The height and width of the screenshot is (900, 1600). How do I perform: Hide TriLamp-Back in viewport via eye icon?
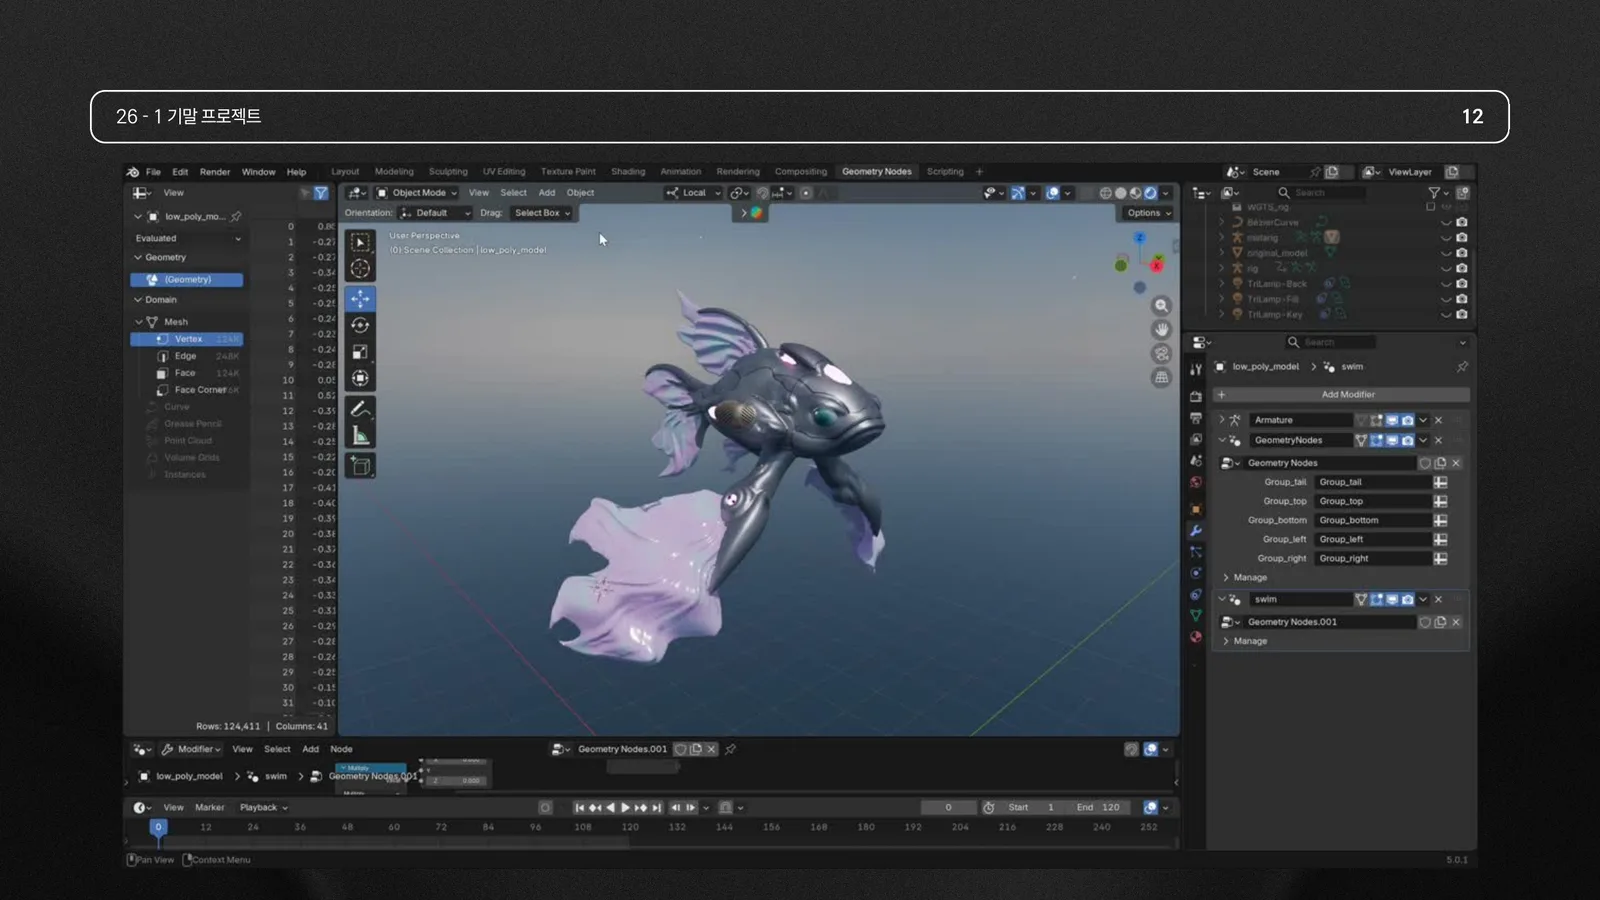pos(1446,284)
